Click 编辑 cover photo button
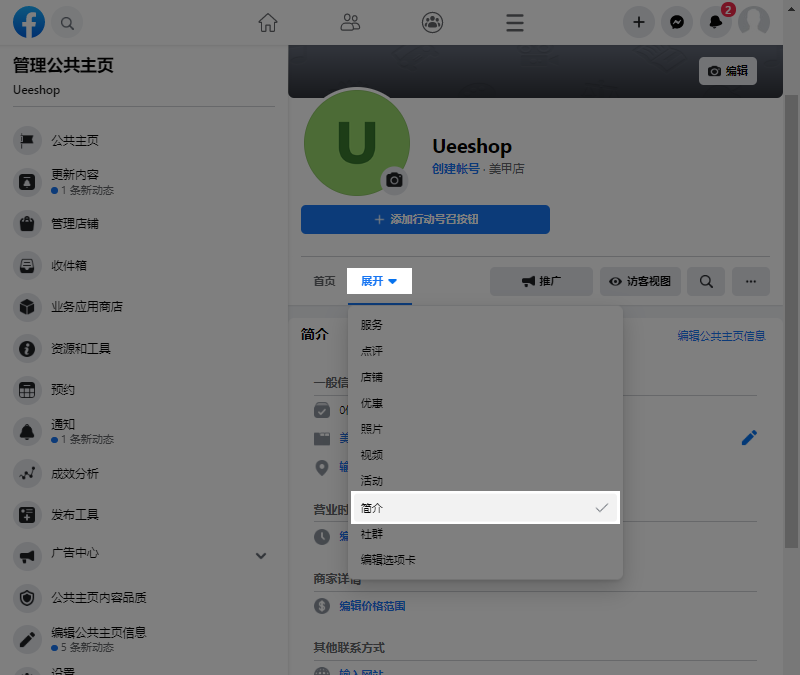This screenshot has height=675, width=800. click(728, 71)
